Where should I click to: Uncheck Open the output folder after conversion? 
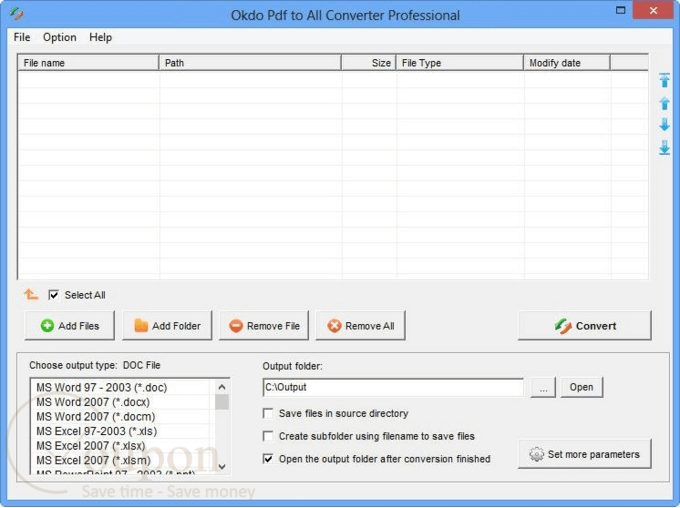(x=268, y=459)
